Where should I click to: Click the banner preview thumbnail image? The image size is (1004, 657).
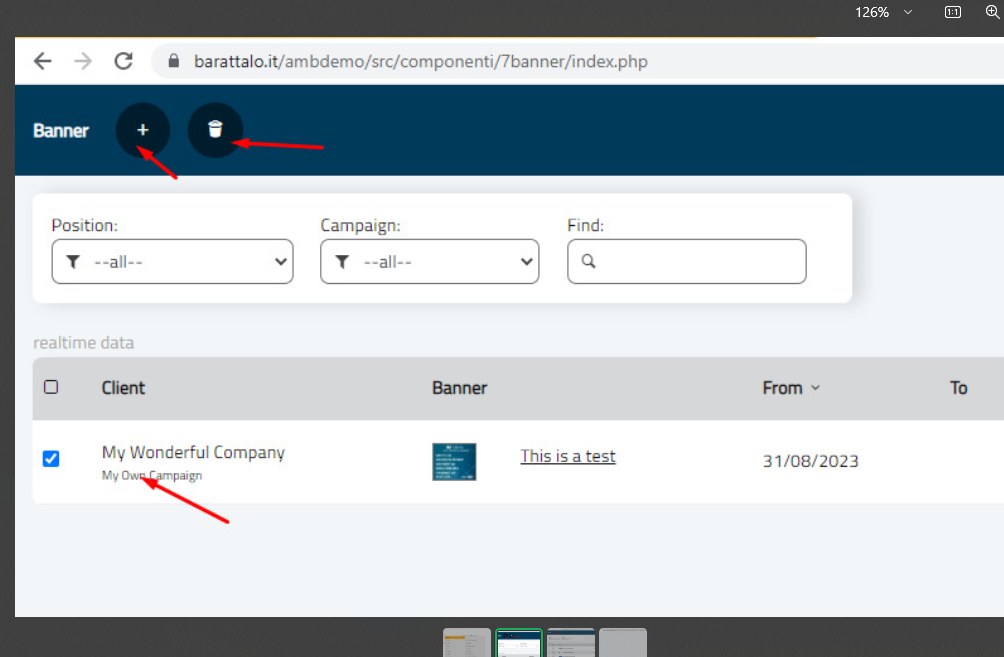click(454, 461)
